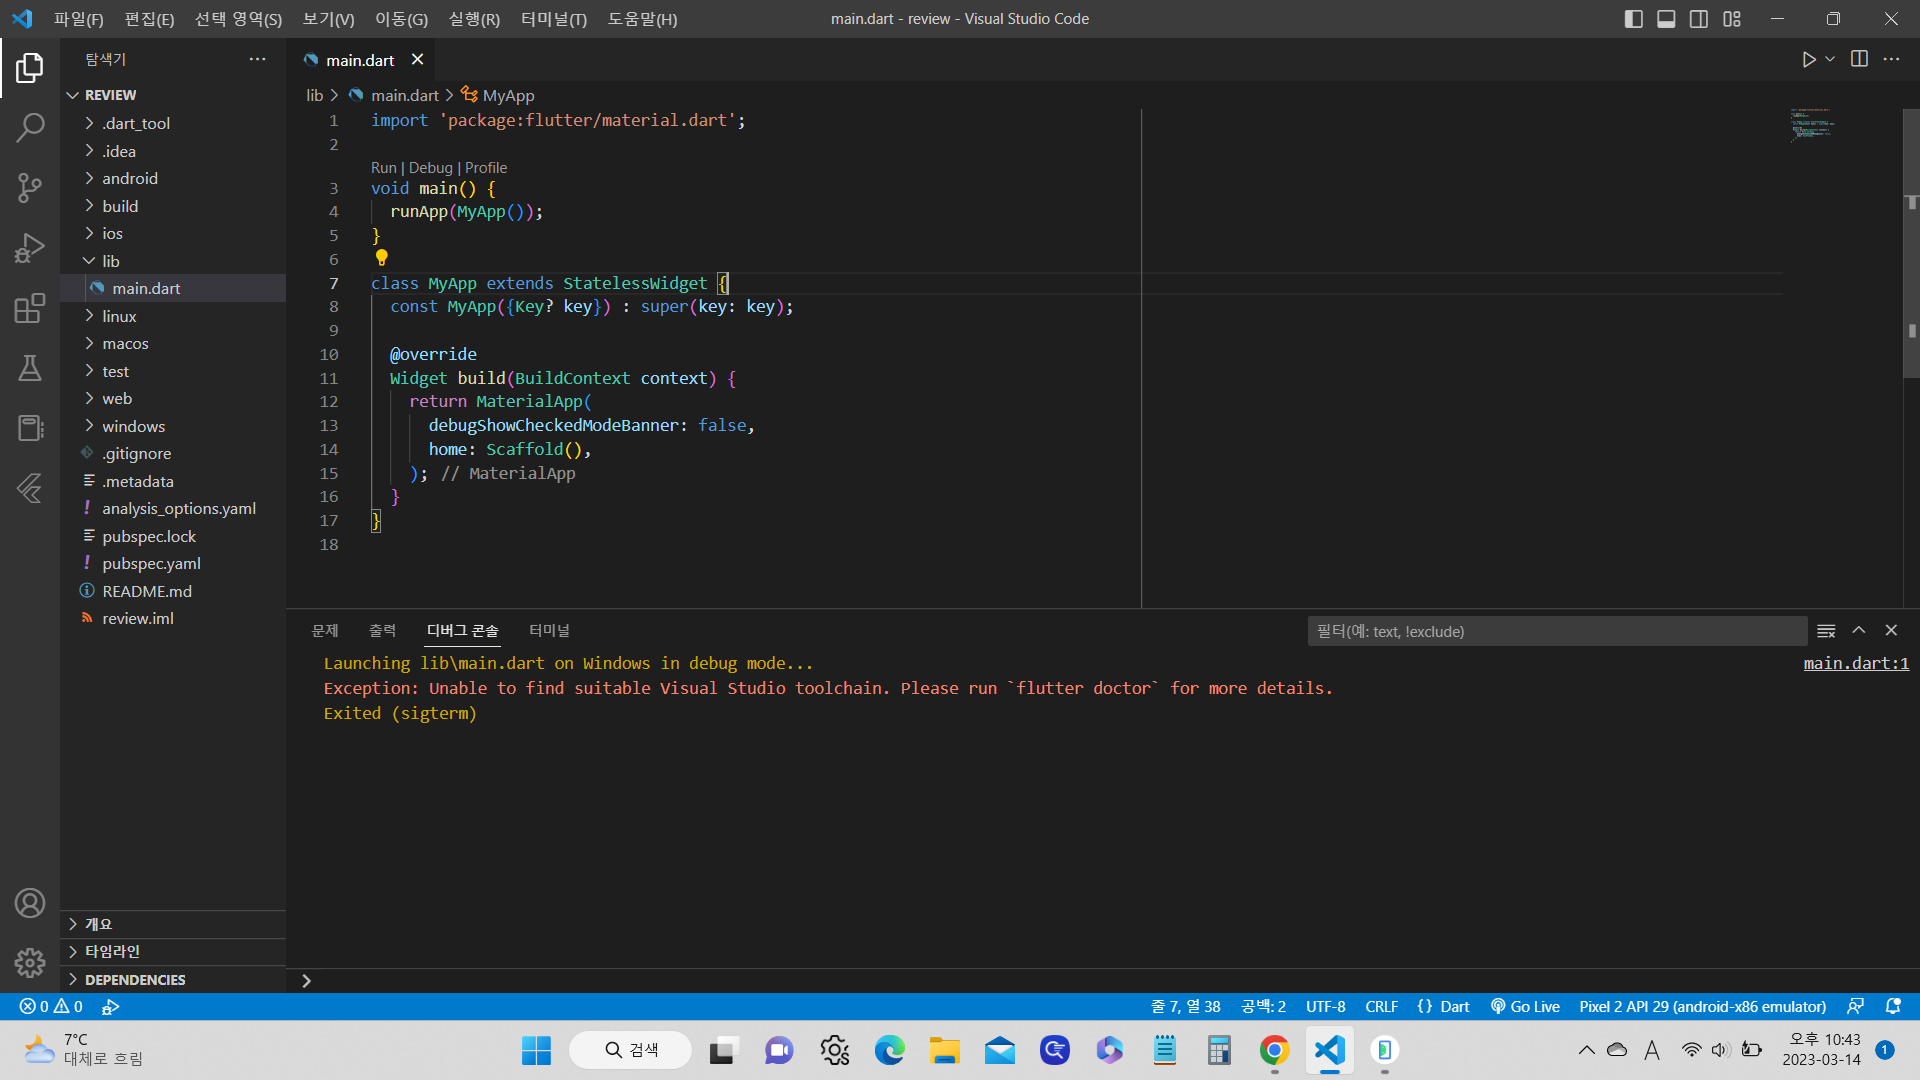Screen dimensions: 1920x1080
Task: Open Explorer views and more actions
Action: 258,59
